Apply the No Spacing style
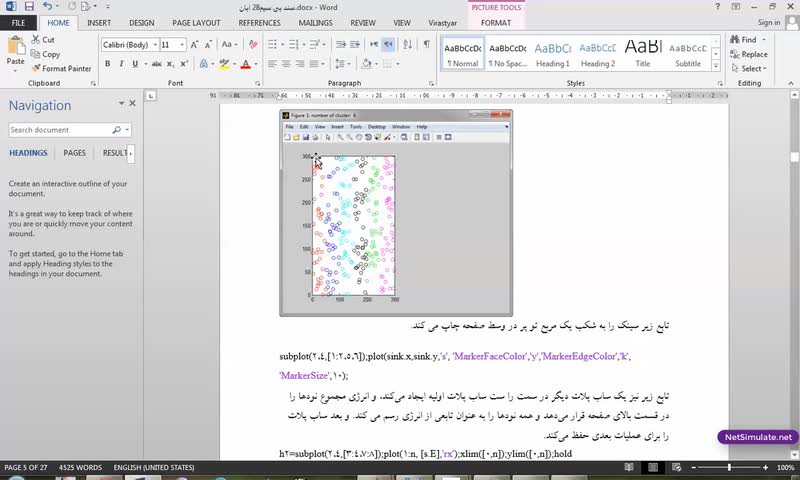 click(x=508, y=54)
